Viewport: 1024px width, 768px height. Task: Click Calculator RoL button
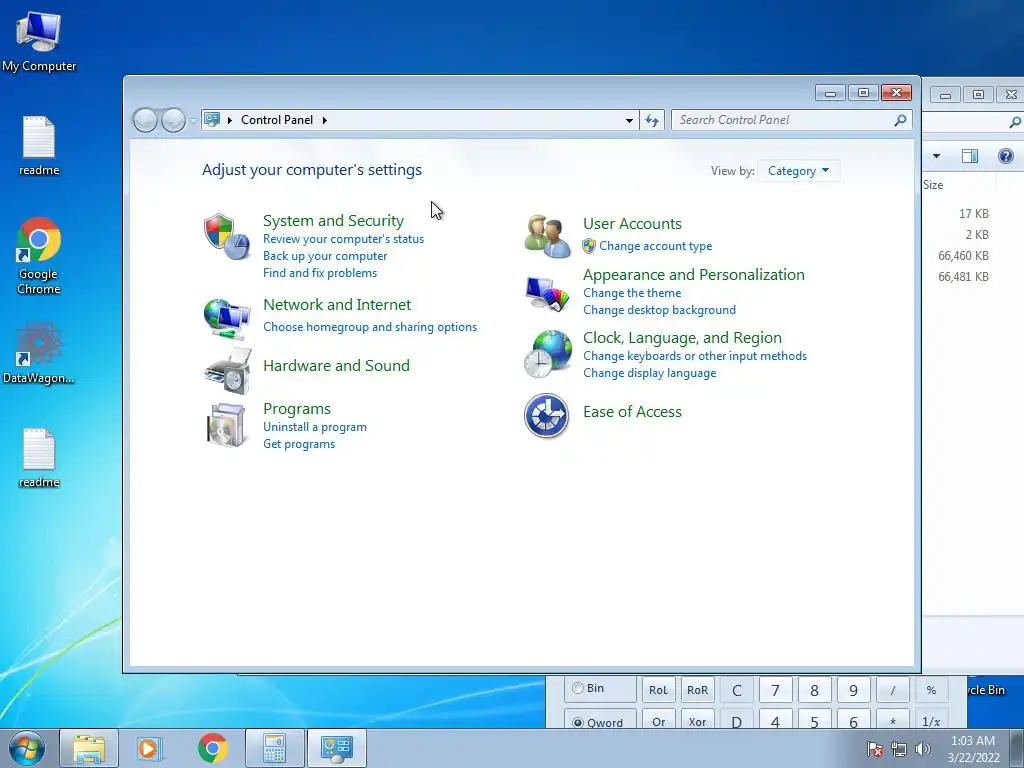click(658, 690)
